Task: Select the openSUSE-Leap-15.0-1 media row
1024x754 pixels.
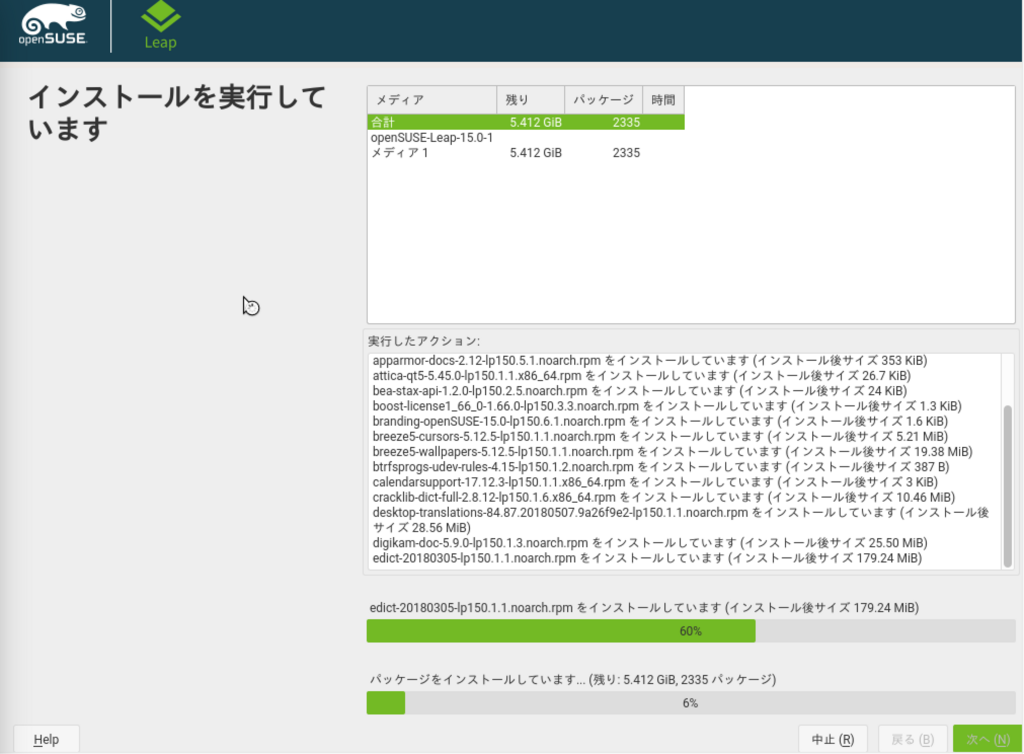Action: pos(432,138)
